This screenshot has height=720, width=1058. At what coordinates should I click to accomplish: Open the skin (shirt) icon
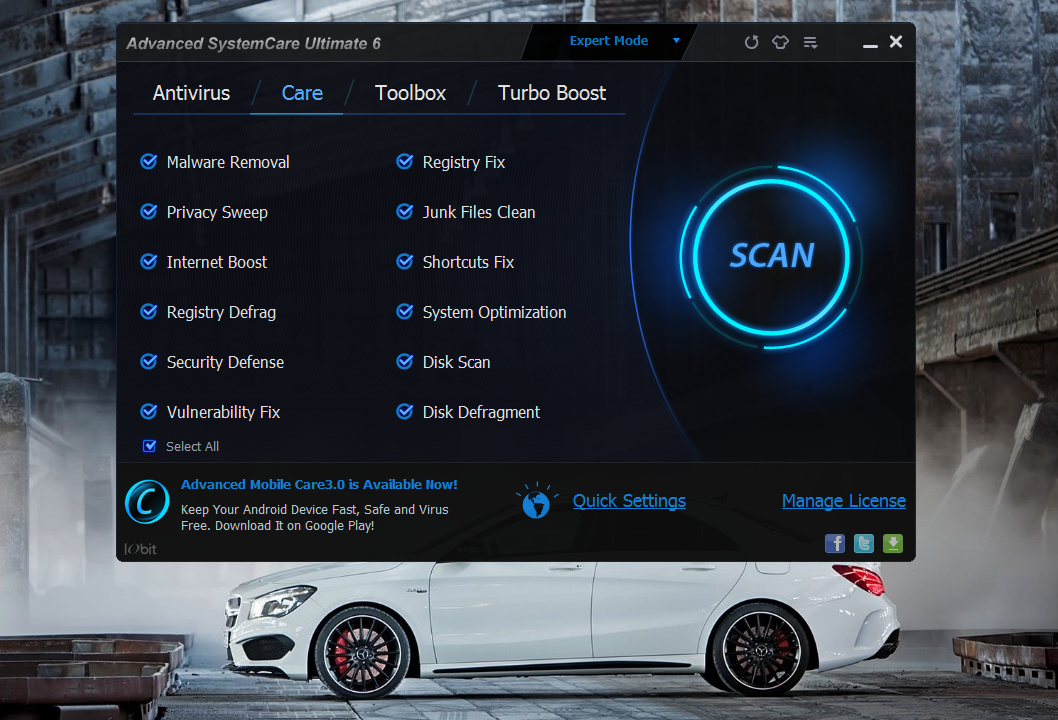pos(781,43)
